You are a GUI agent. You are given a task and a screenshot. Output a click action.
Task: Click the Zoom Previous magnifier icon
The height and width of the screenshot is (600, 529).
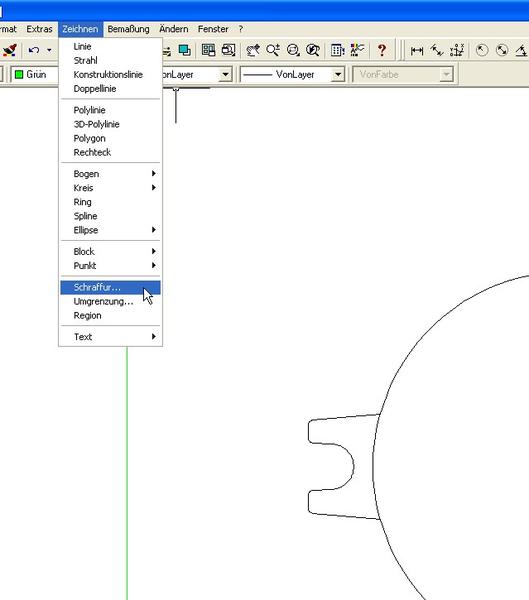pos(313,50)
